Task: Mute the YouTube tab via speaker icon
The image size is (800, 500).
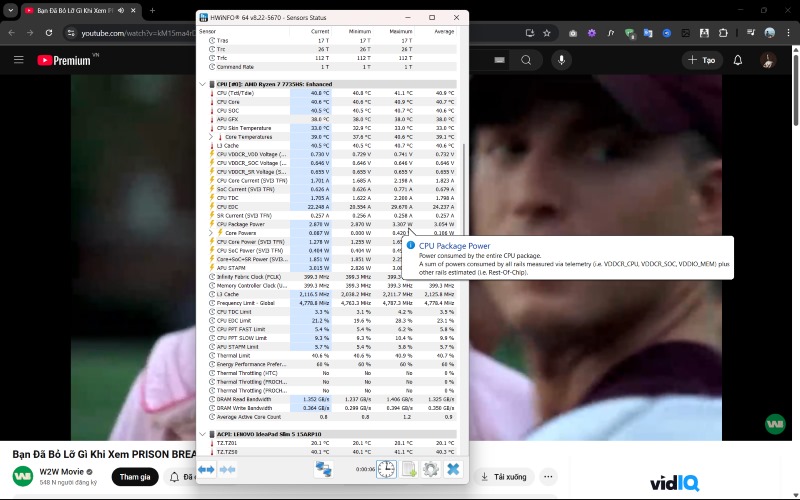Action: (121, 10)
